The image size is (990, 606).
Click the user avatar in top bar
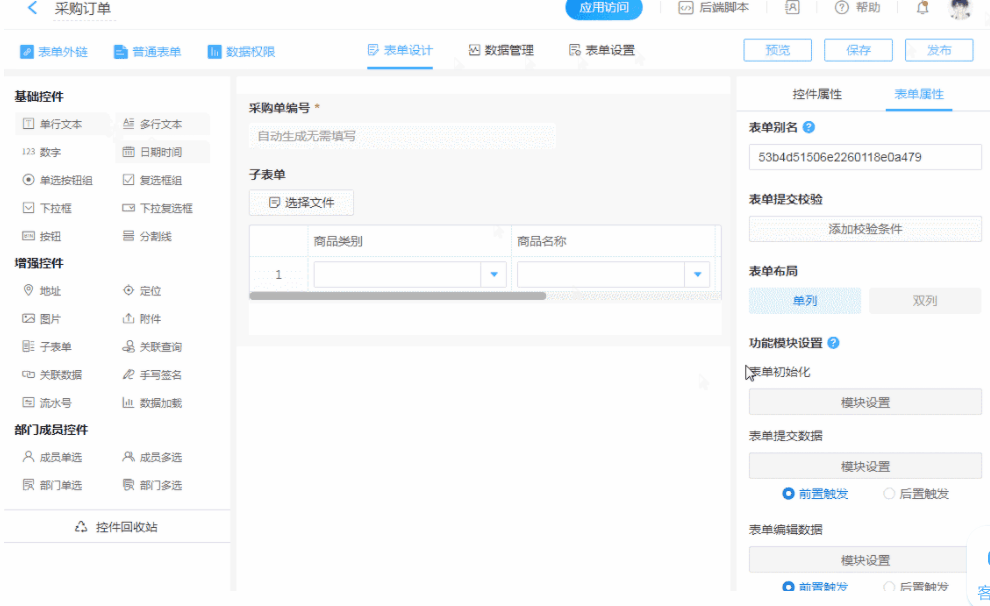point(960,9)
